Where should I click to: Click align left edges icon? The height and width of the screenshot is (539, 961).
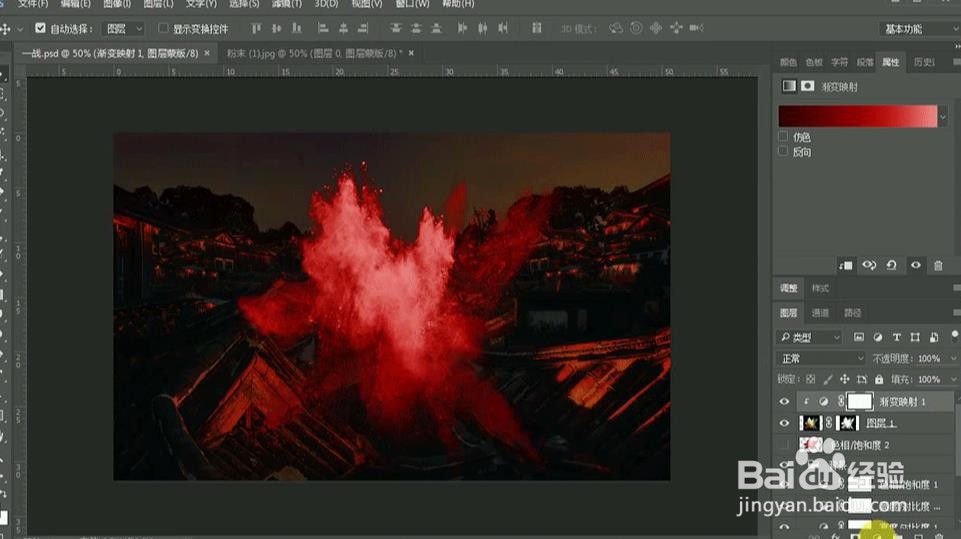pos(323,28)
